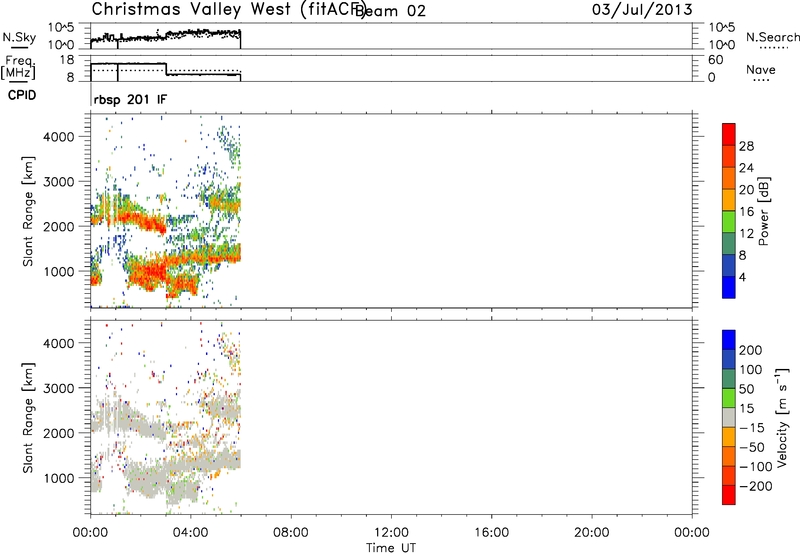Click the '60' tick right of the frequency panel
Image resolution: width=800 pixels, height=554 pixels.
[x=716, y=60]
